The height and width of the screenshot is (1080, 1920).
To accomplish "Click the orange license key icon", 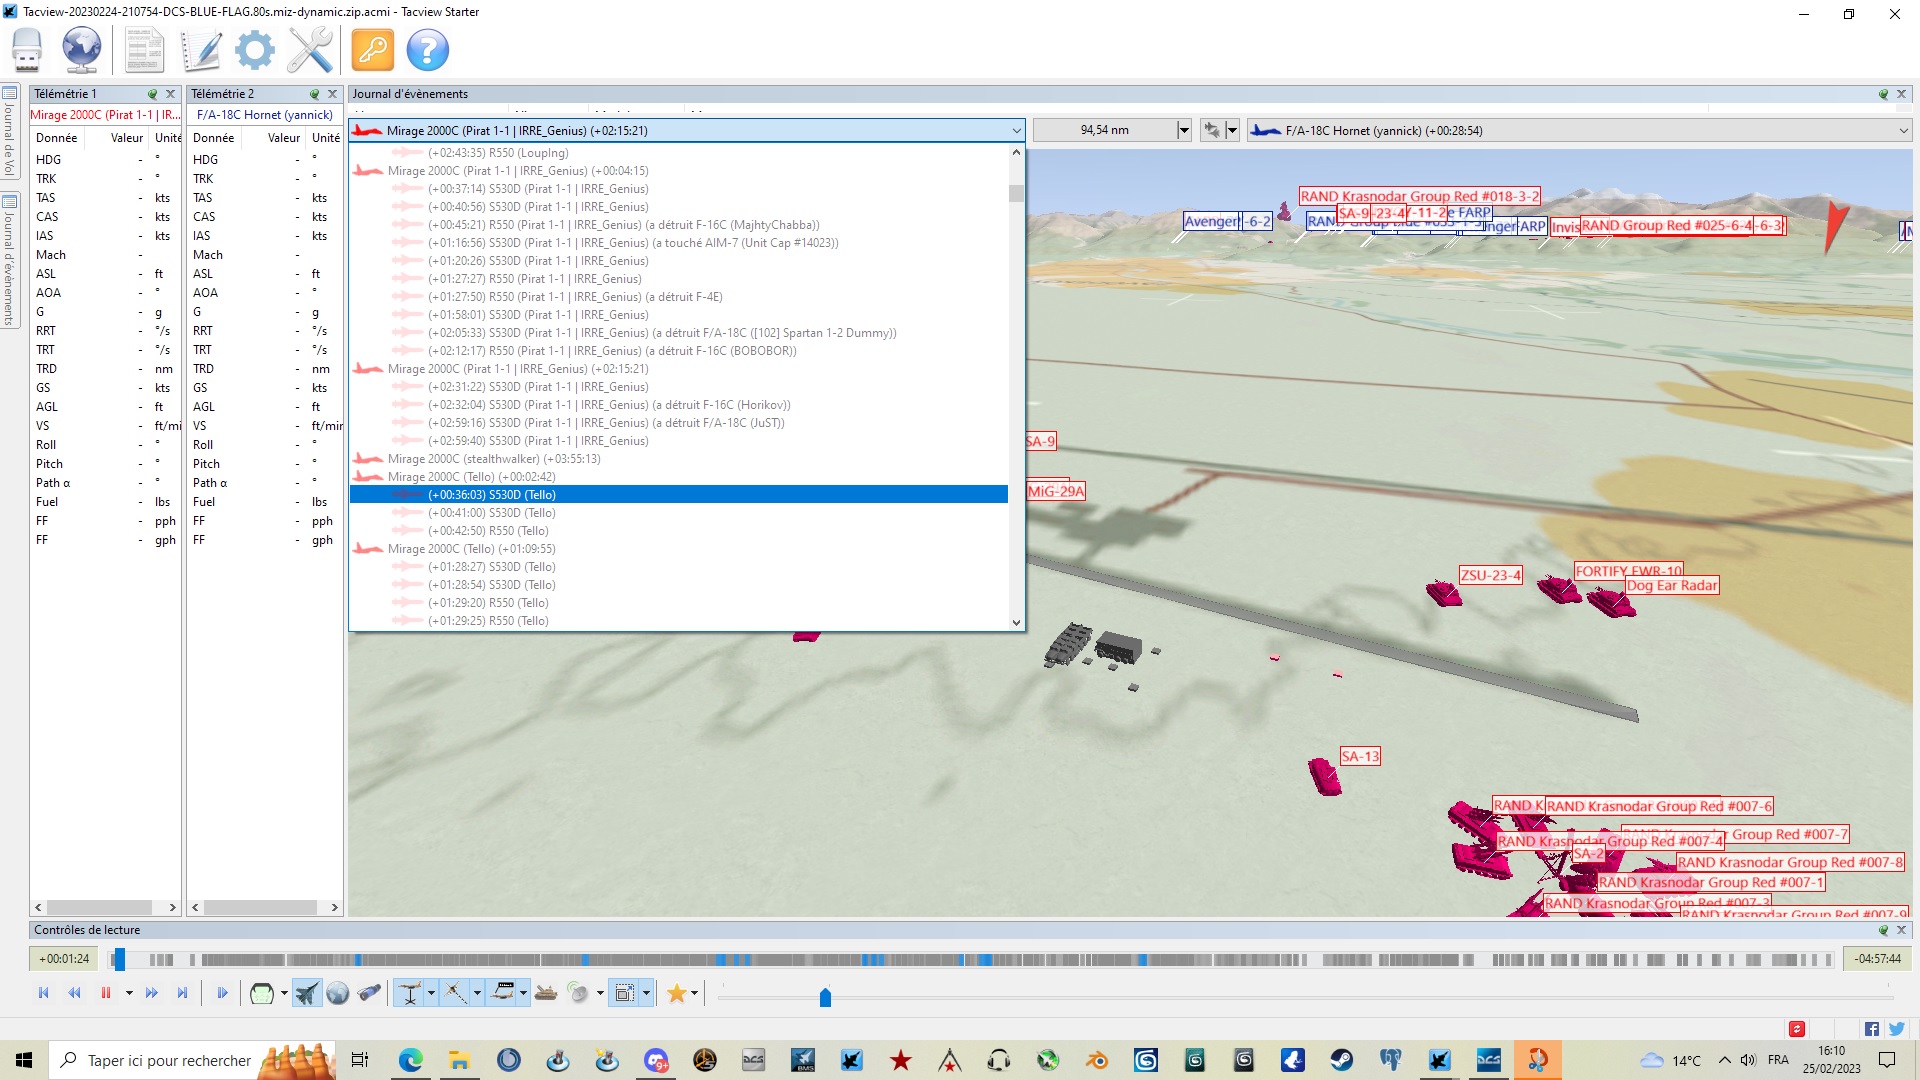I will [373, 49].
